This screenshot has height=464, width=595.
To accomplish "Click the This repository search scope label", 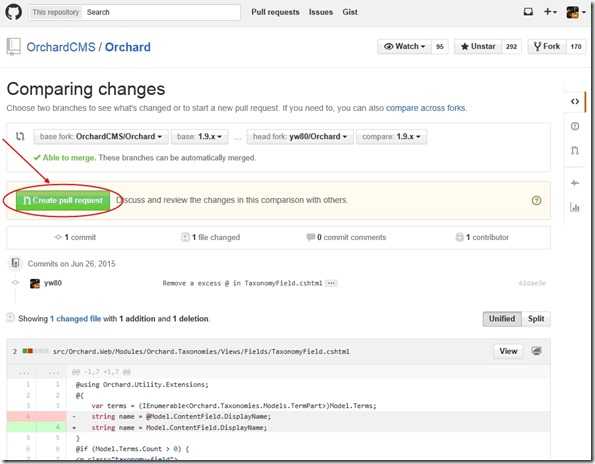I will point(56,12).
